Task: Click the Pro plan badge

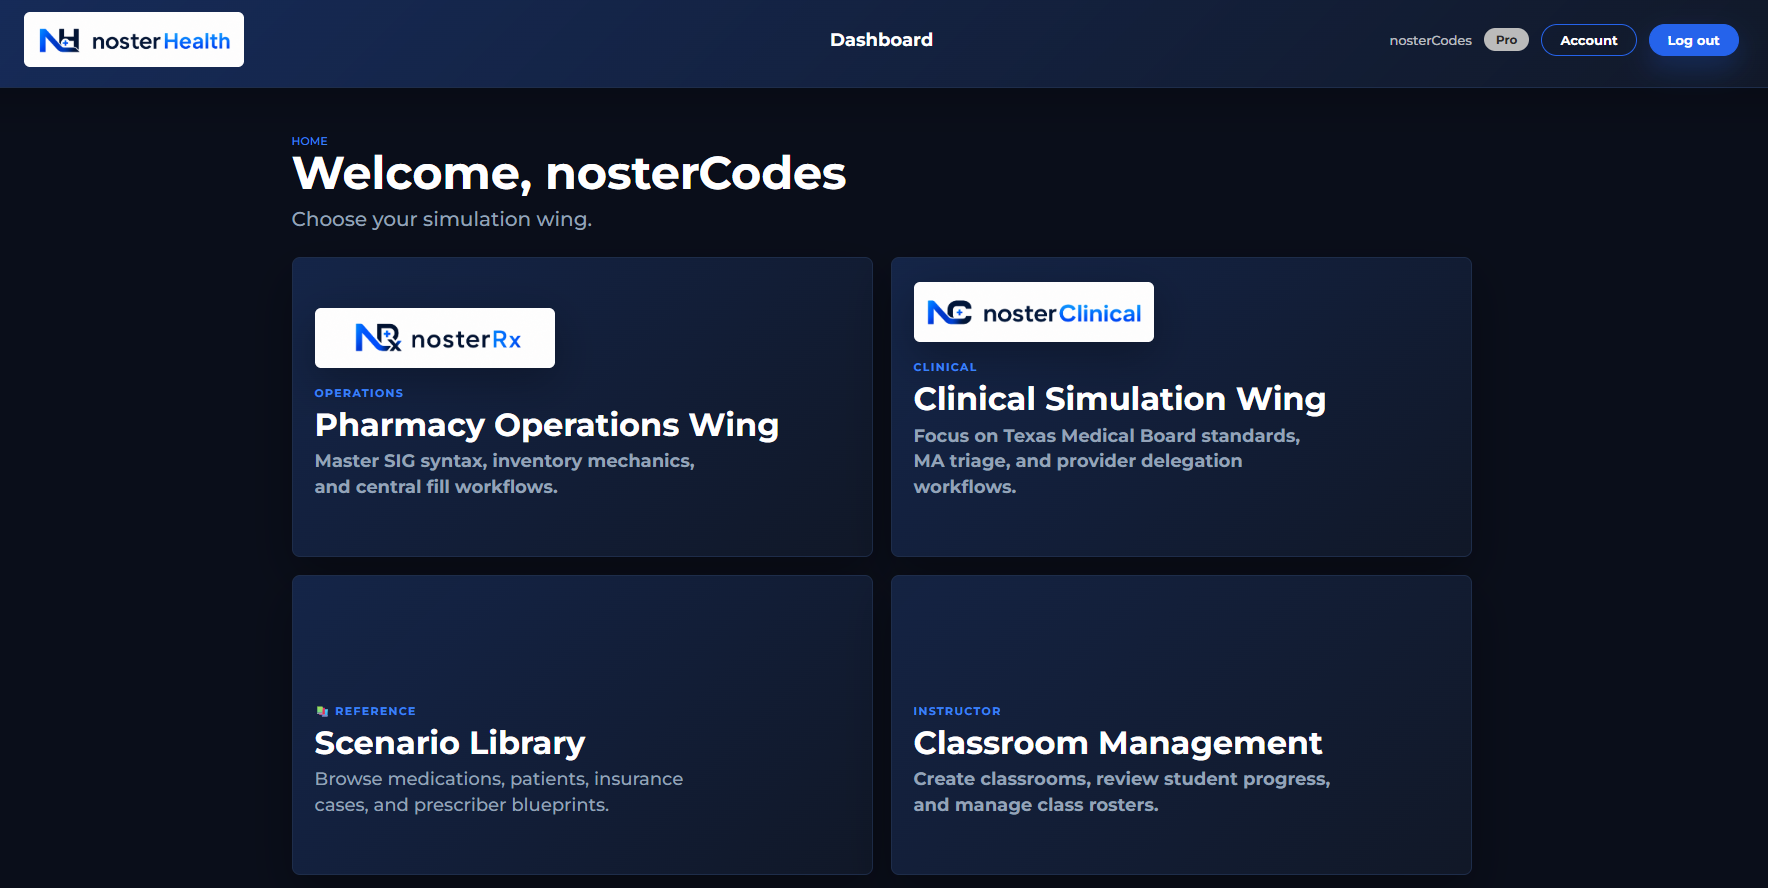Action: (1506, 40)
